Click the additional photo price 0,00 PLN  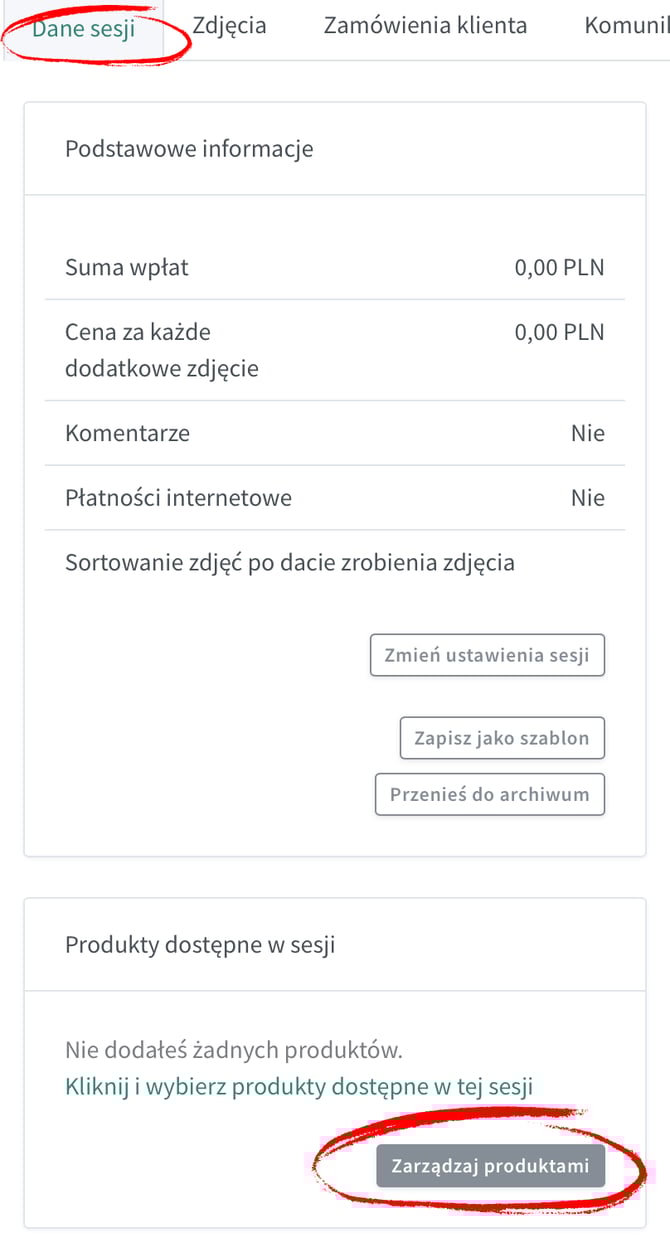tap(559, 332)
